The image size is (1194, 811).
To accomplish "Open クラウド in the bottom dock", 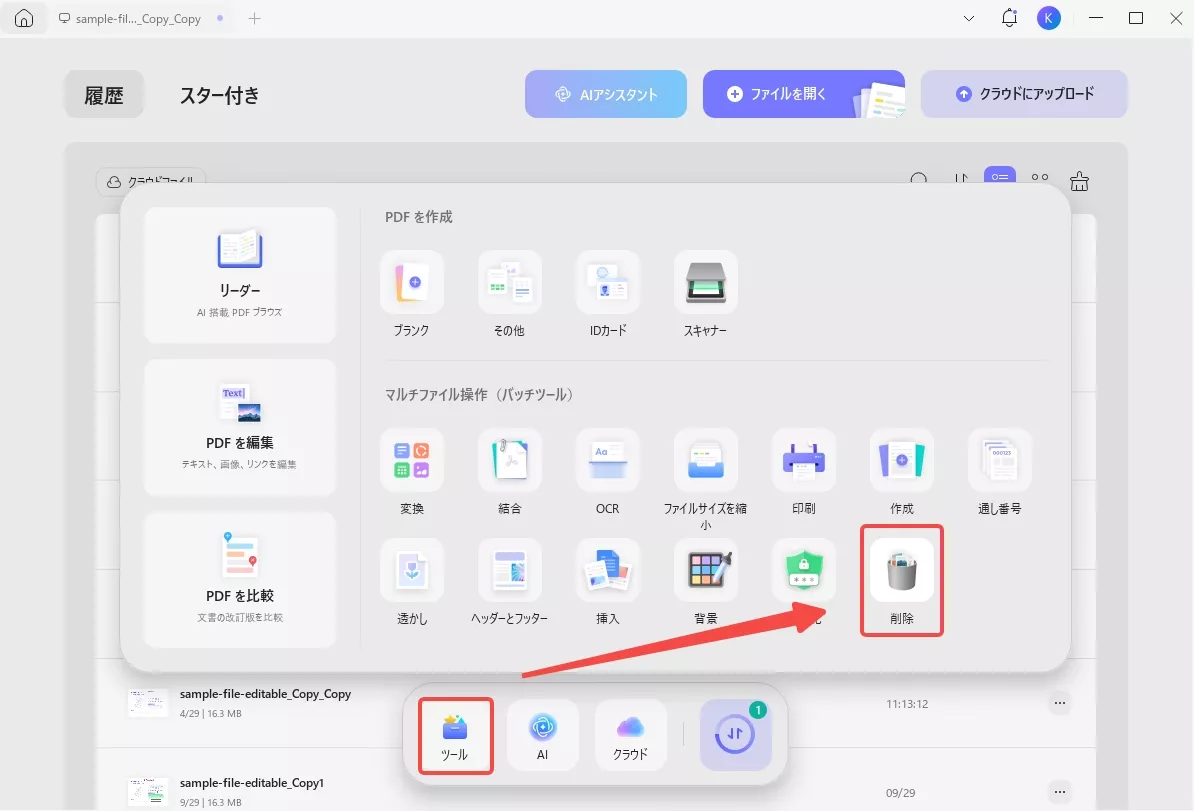I will pos(631,736).
